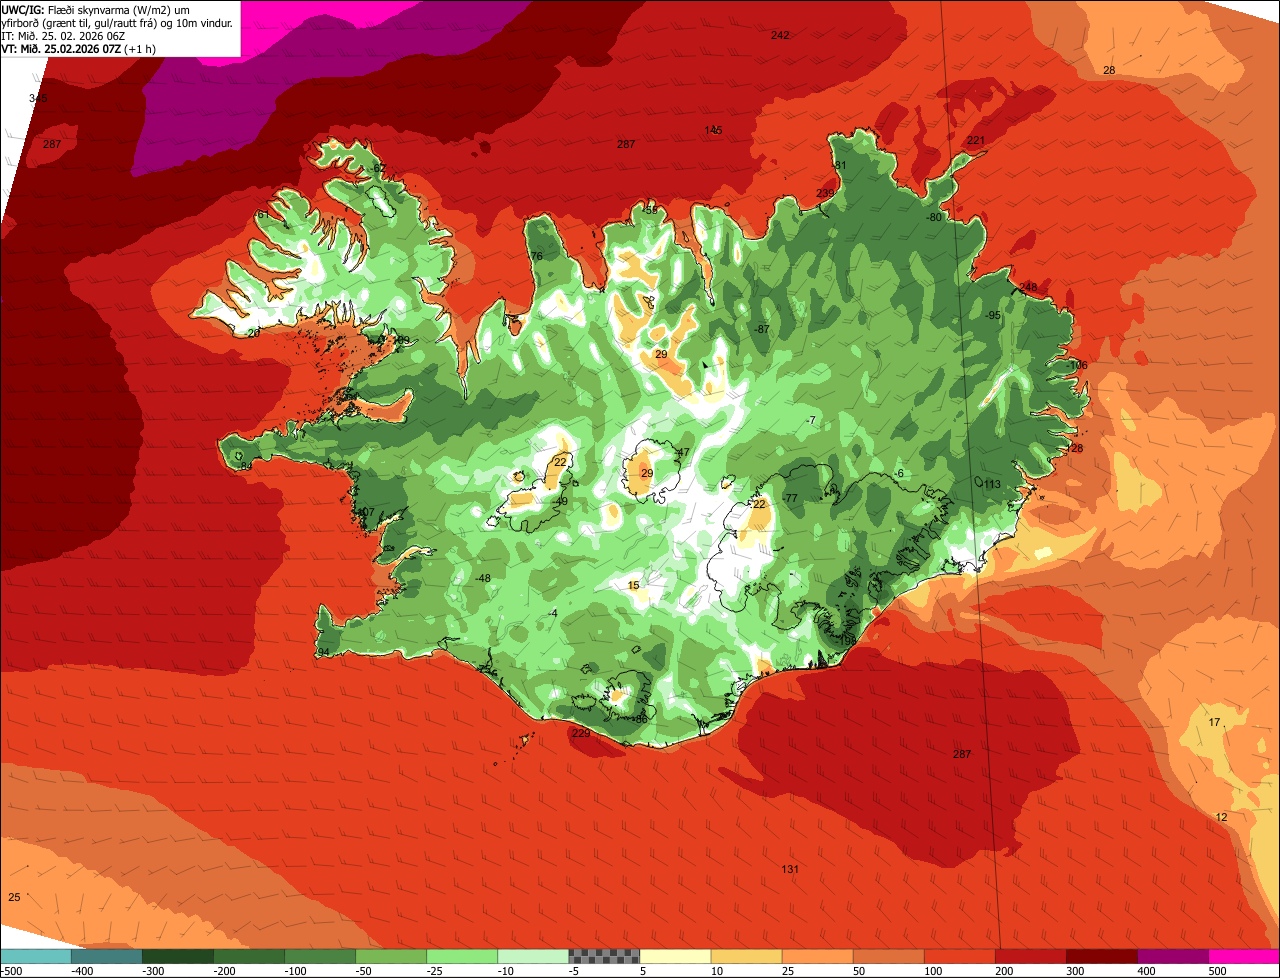Click the map value '229'
The image size is (1280, 978).
tap(581, 733)
